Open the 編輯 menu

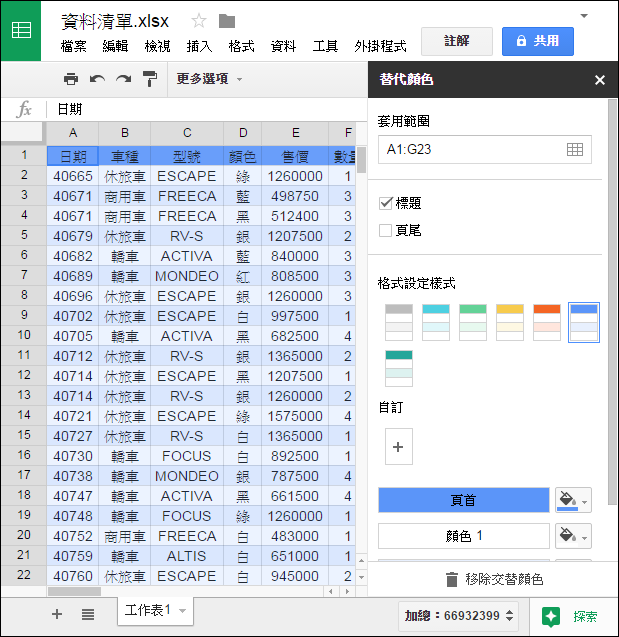(x=115, y=46)
